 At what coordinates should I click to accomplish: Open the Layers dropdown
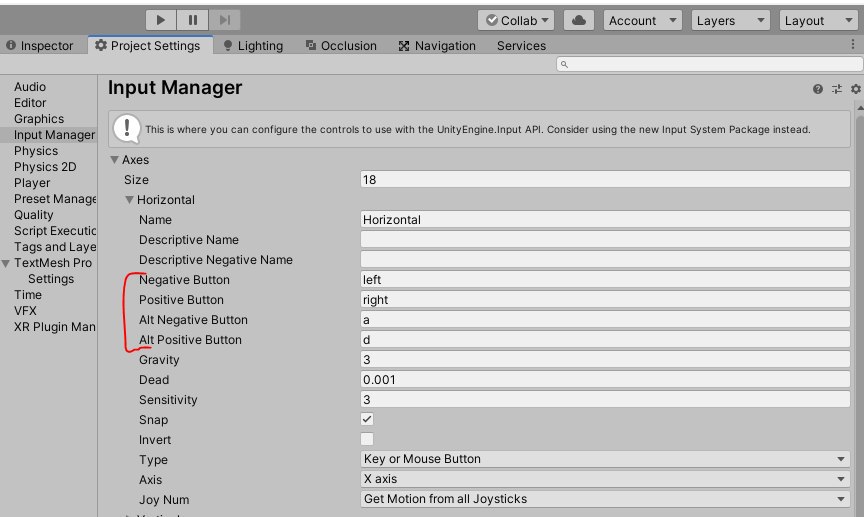[x=730, y=20]
